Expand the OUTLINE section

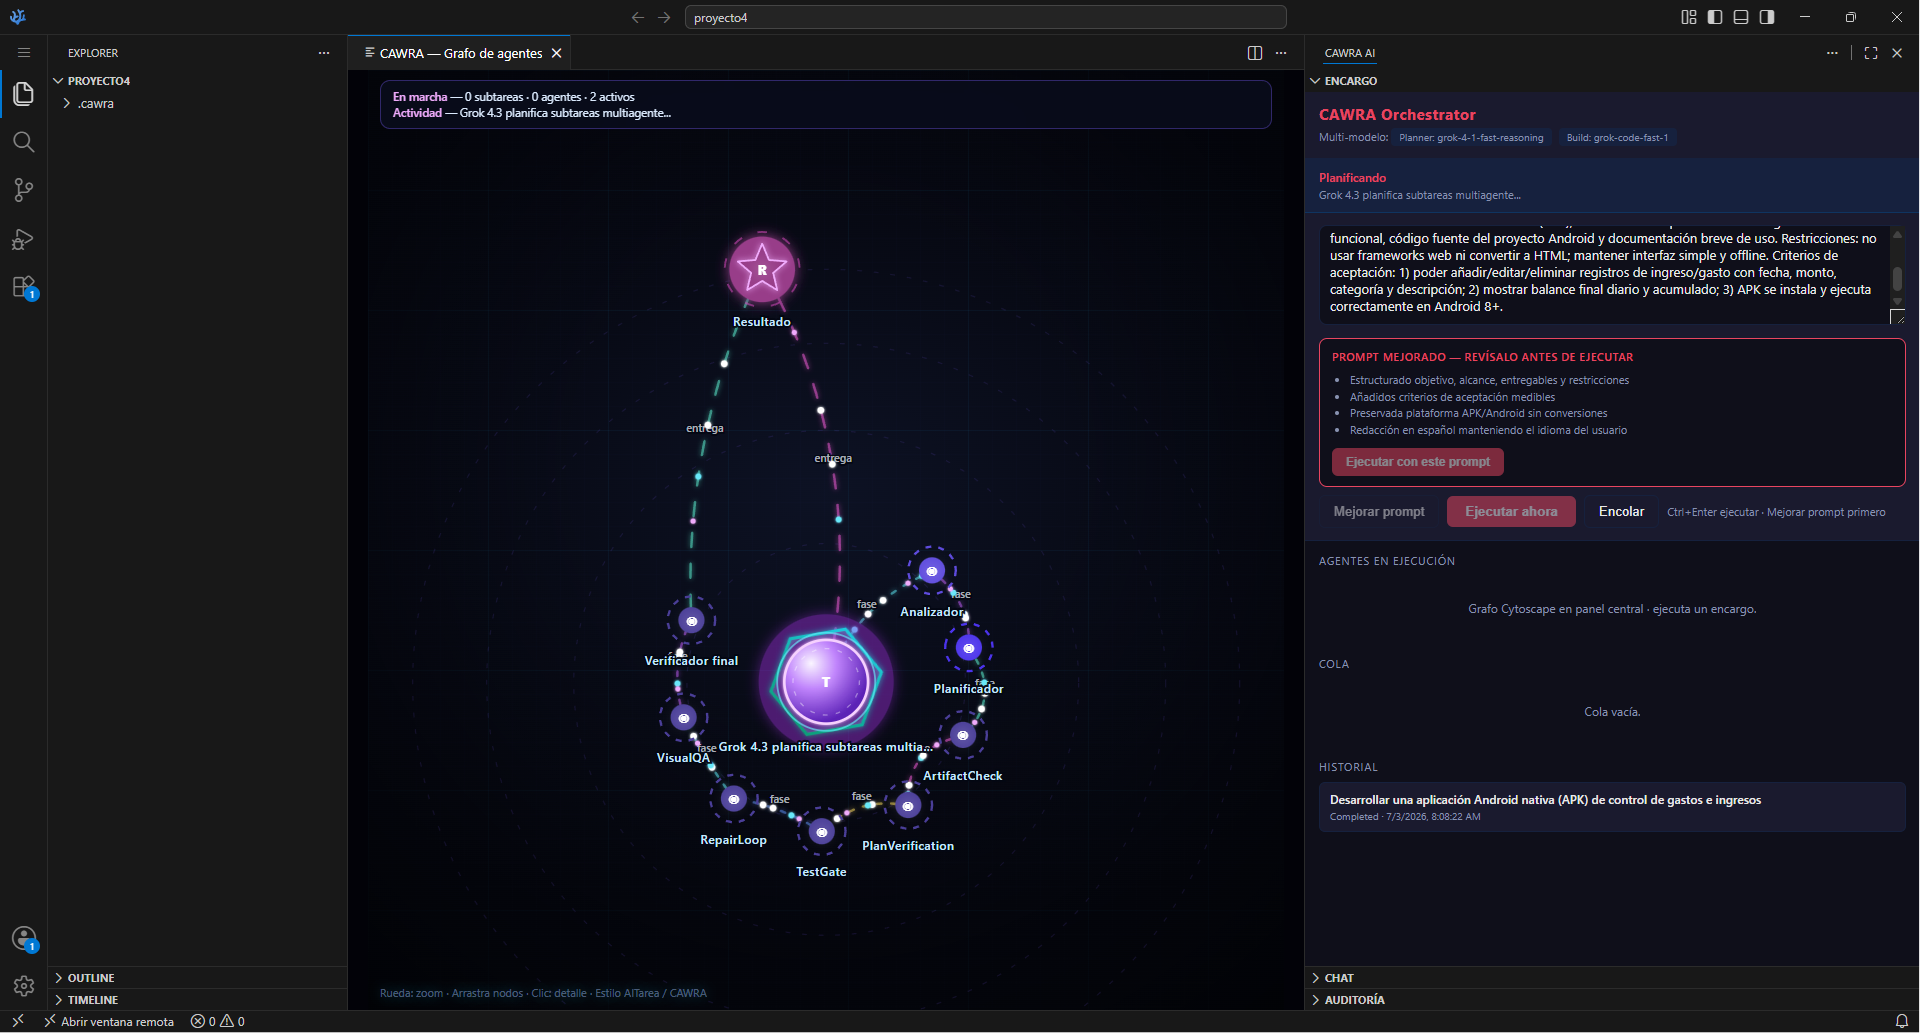(x=91, y=978)
